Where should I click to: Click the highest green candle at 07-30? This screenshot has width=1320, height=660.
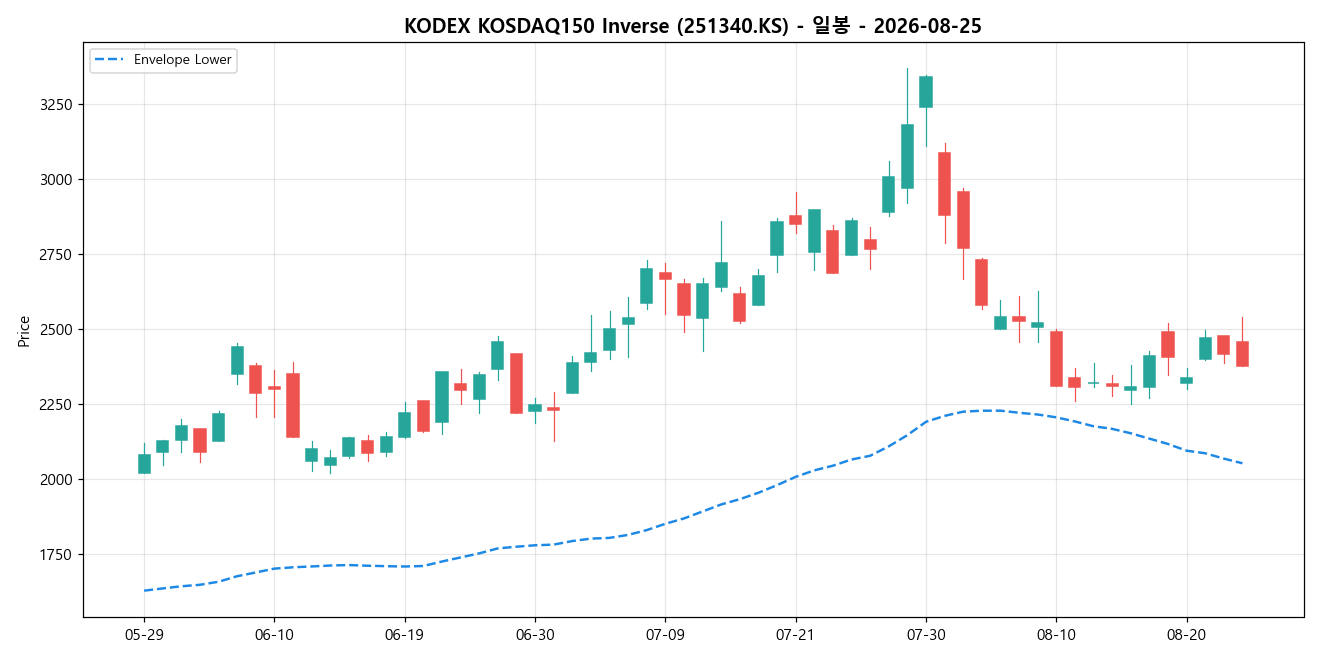click(925, 91)
